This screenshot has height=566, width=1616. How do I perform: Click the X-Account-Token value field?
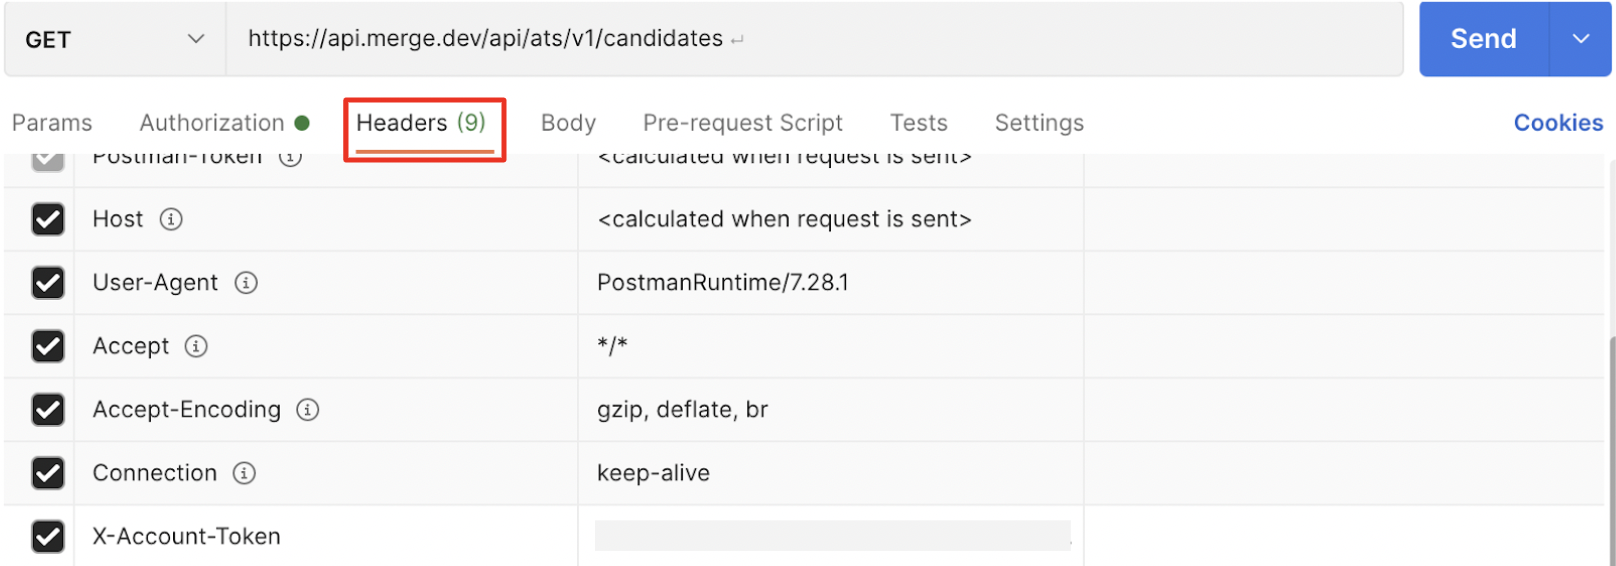tap(831, 536)
